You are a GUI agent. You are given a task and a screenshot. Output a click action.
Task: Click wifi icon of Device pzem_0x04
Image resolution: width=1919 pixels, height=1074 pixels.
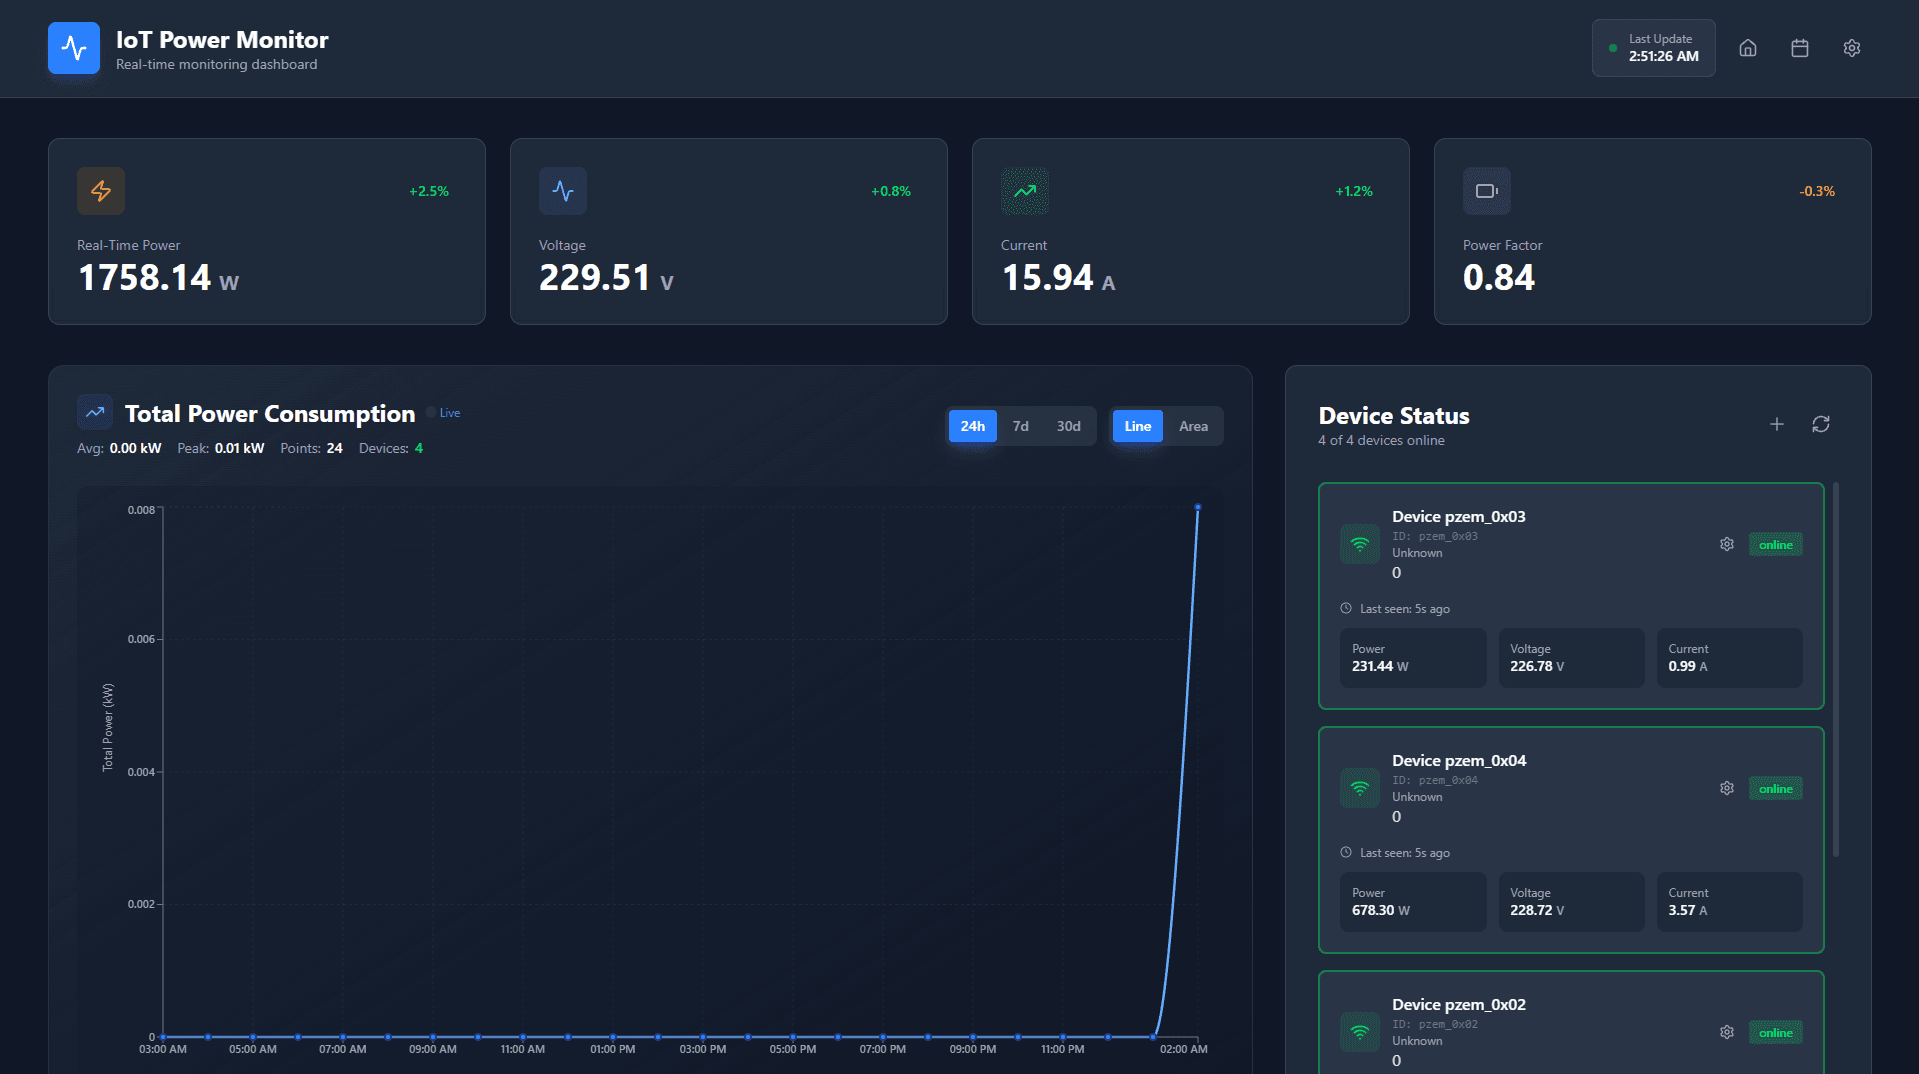click(x=1360, y=788)
